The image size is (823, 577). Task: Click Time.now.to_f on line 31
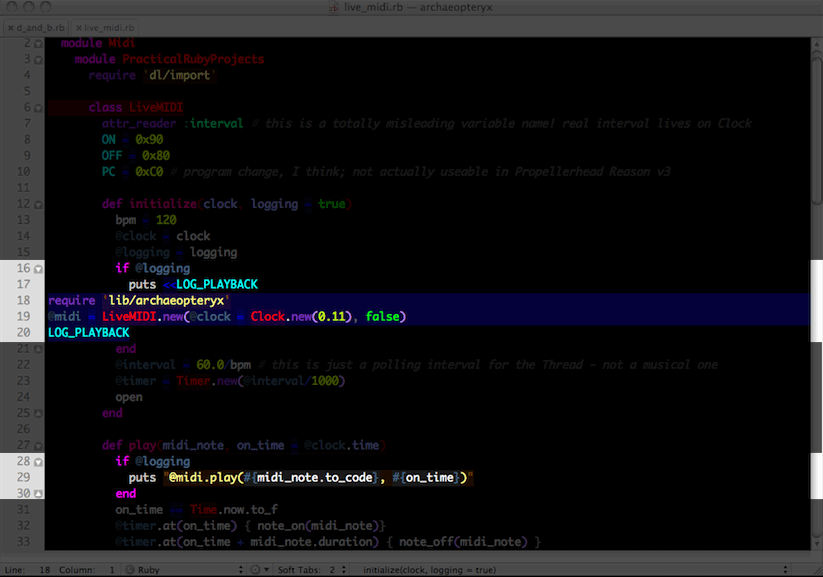click(x=234, y=510)
